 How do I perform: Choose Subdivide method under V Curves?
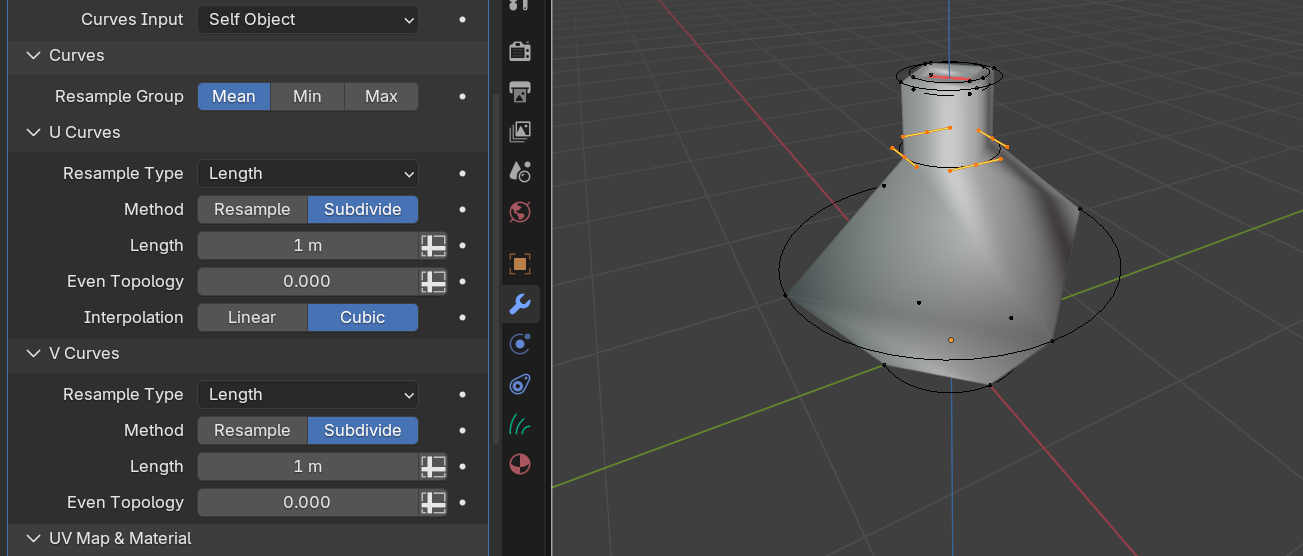[x=363, y=430]
